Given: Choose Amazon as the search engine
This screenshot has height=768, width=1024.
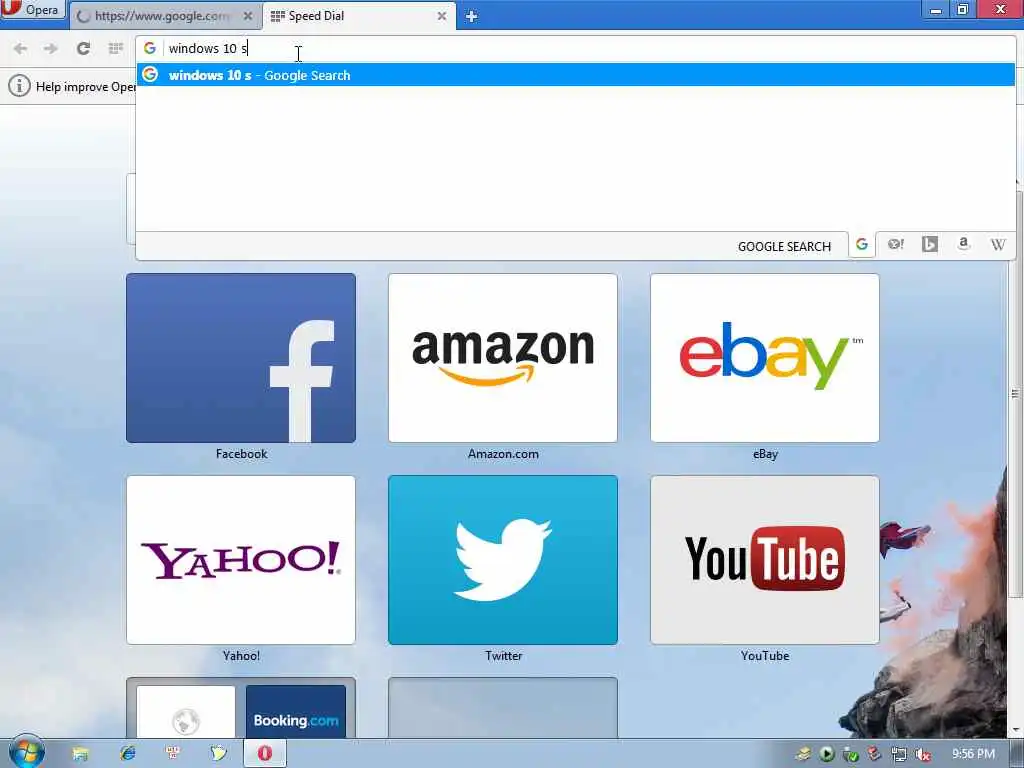Looking at the screenshot, I should click(963, 245).
